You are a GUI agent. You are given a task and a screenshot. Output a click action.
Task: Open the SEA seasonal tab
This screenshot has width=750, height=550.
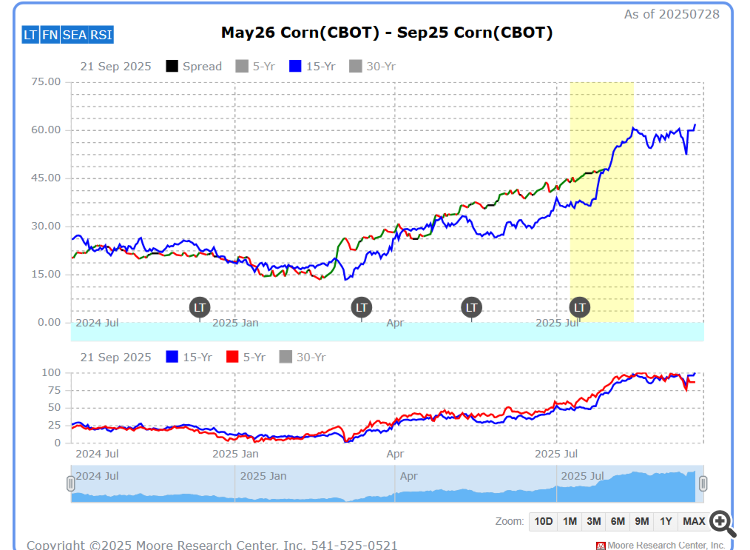tap(74, 35)
